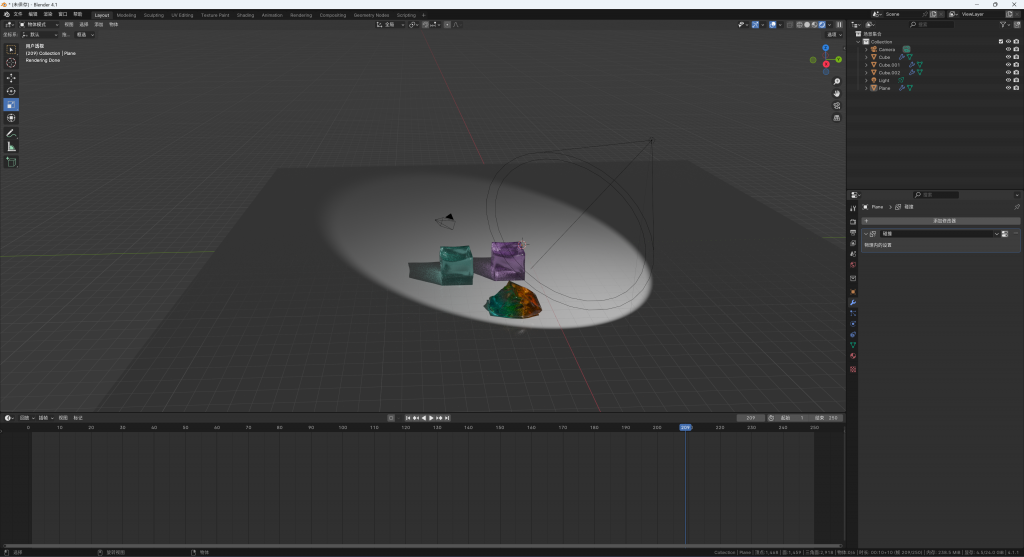The image size is (1024, 557).
Task: Click the current frame marker on the timeline
Action: click(685, 427)
